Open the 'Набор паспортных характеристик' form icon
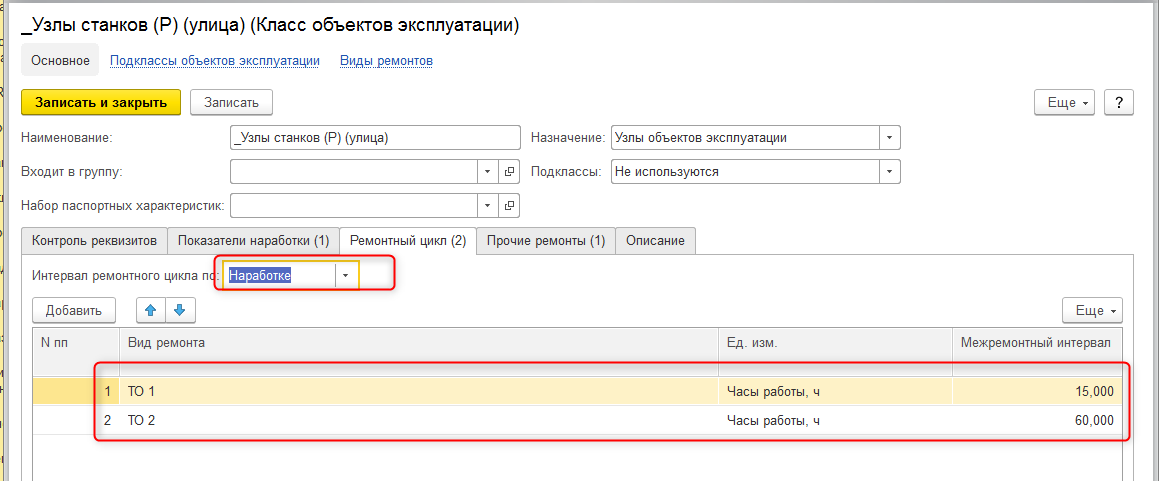 [x=509, y=206]
